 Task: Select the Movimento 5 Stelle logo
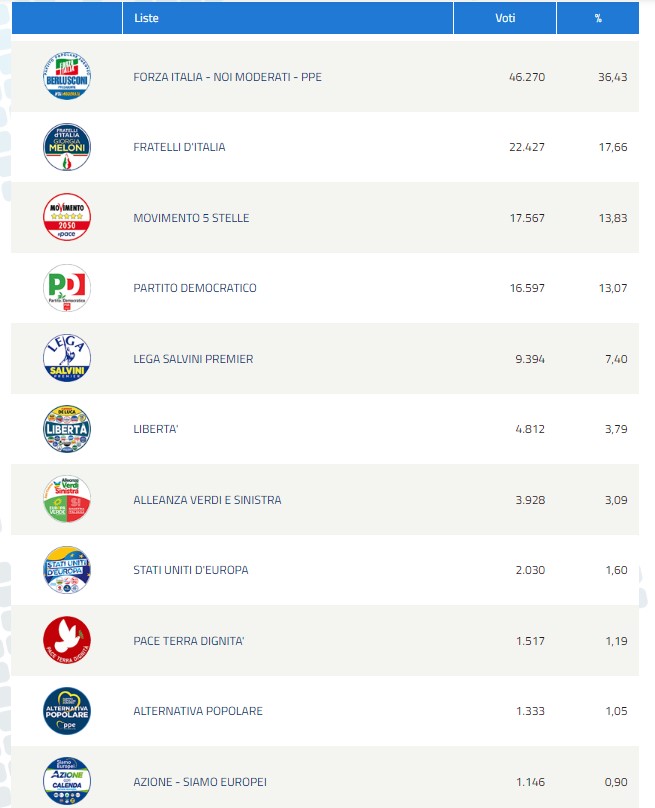pos(67,218)
